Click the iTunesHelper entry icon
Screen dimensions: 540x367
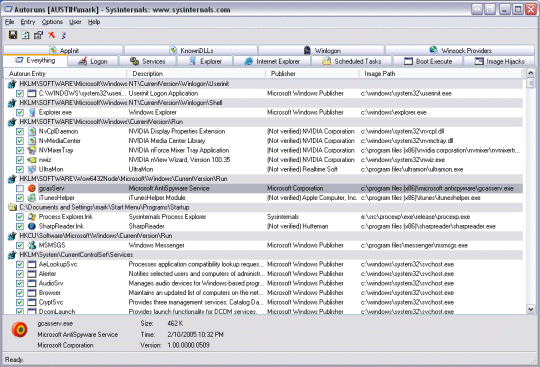[x=32, y=198]
